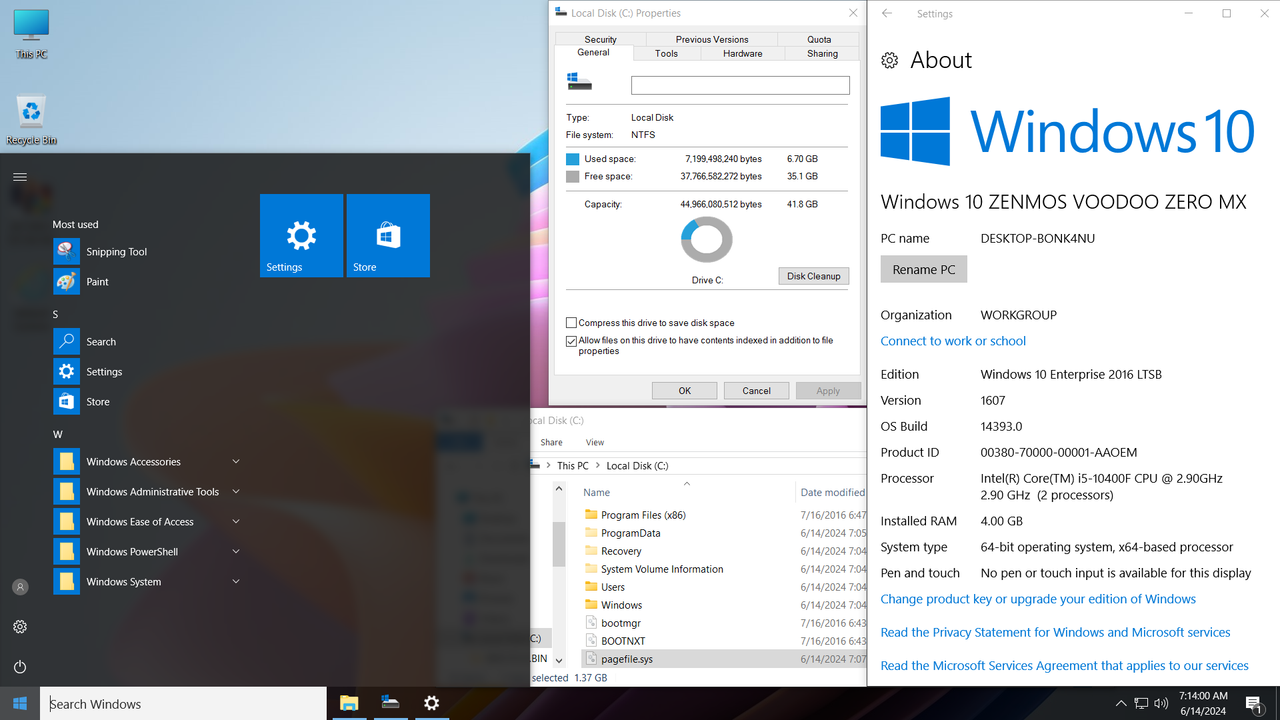Click the user account icon in Start
Image resolution: width=1280 pixels, height=720 pixels.
[20, 587]
